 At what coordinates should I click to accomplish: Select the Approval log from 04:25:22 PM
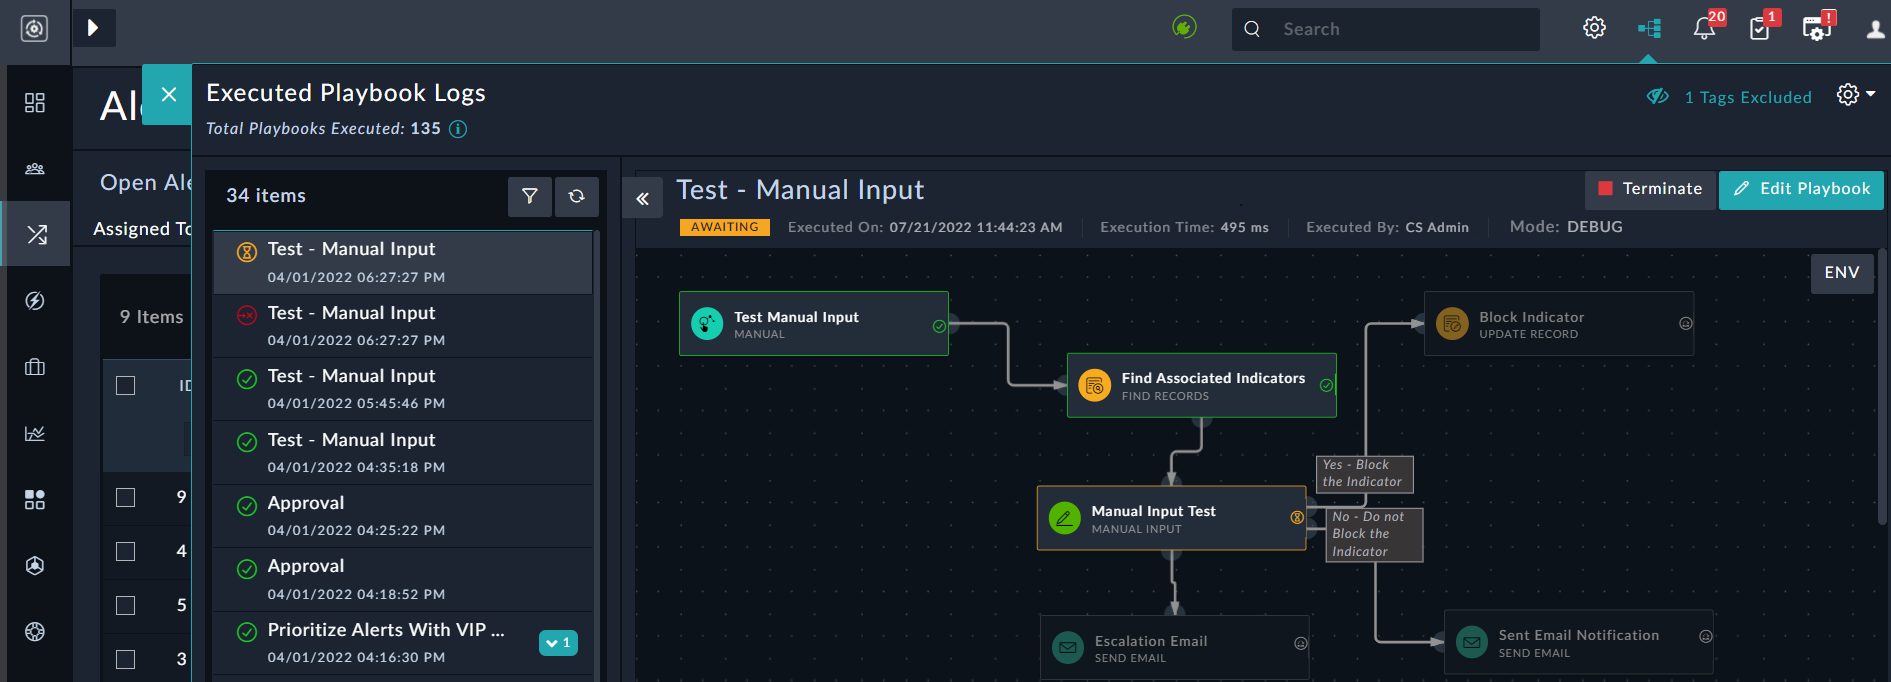pos(400,515)
